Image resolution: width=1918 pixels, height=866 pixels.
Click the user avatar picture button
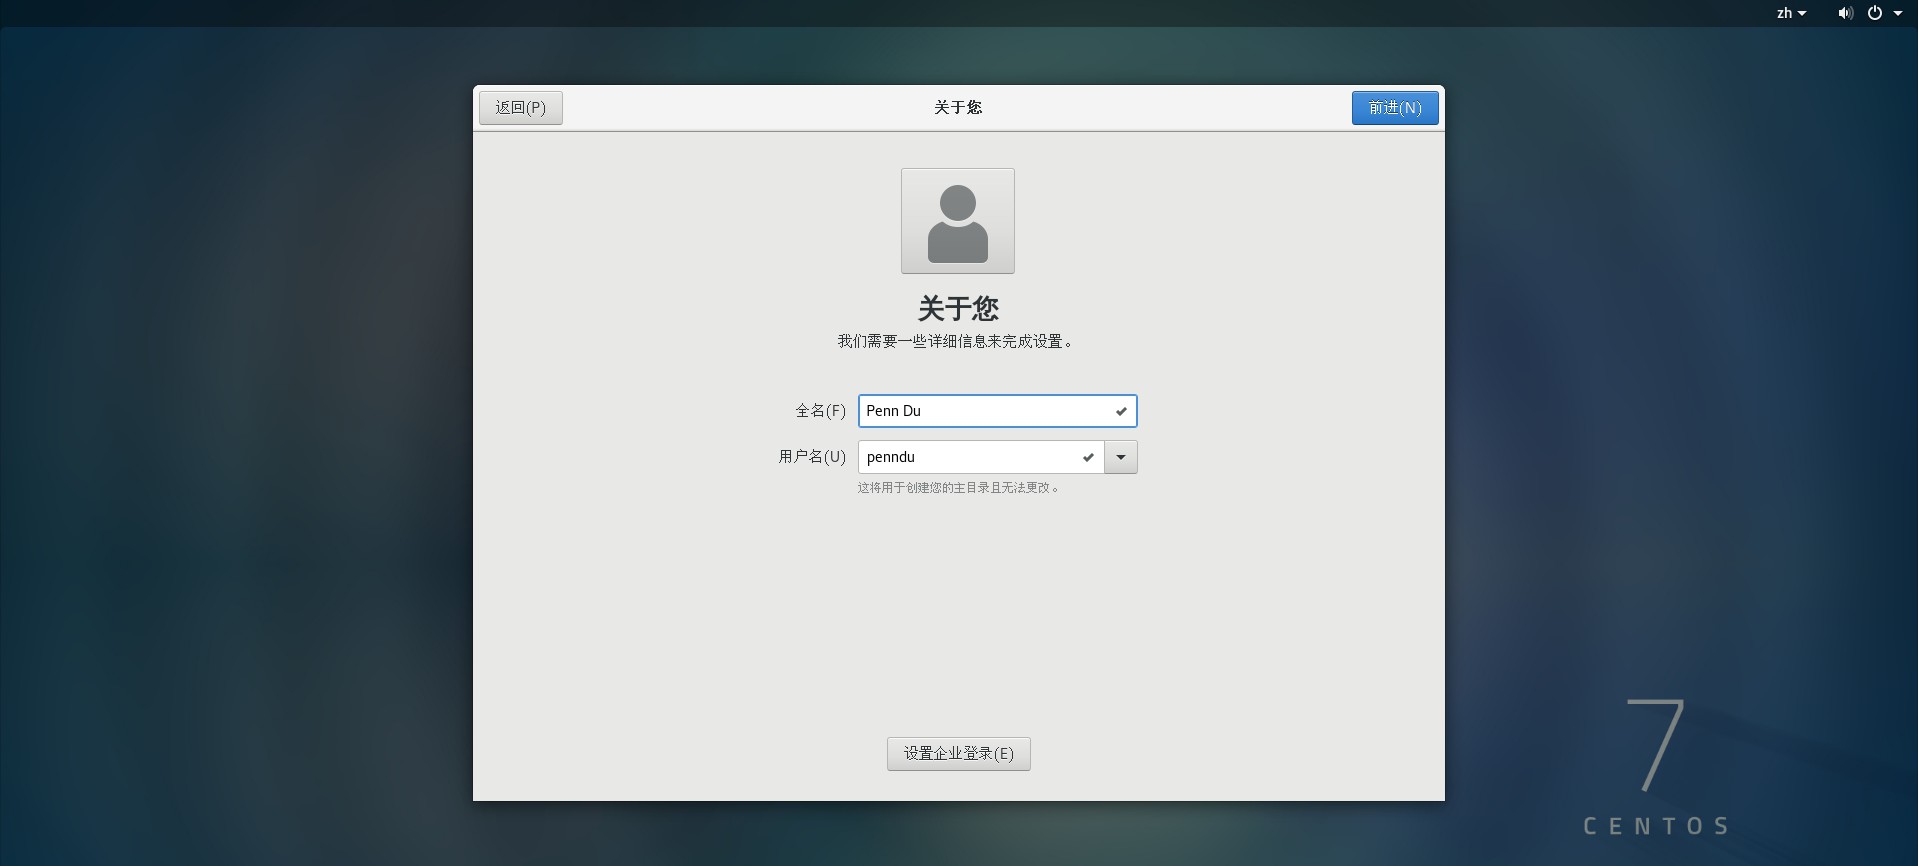coord(957,221)
